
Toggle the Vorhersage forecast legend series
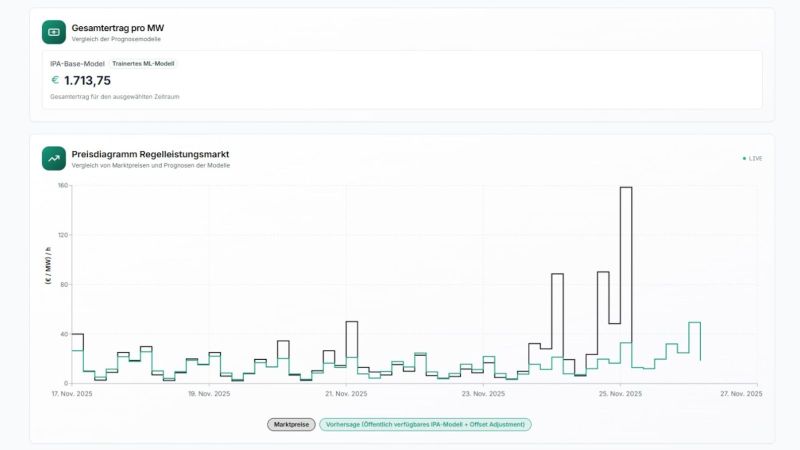tap(425, 424)
